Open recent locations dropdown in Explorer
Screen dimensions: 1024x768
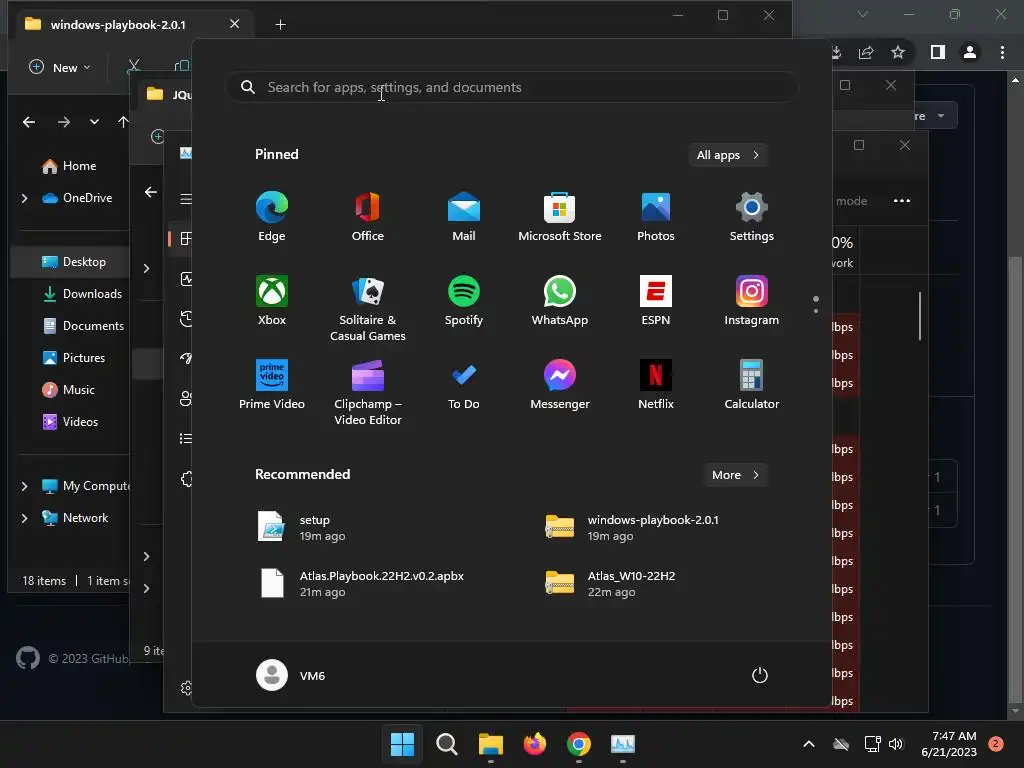click(94, 122)
